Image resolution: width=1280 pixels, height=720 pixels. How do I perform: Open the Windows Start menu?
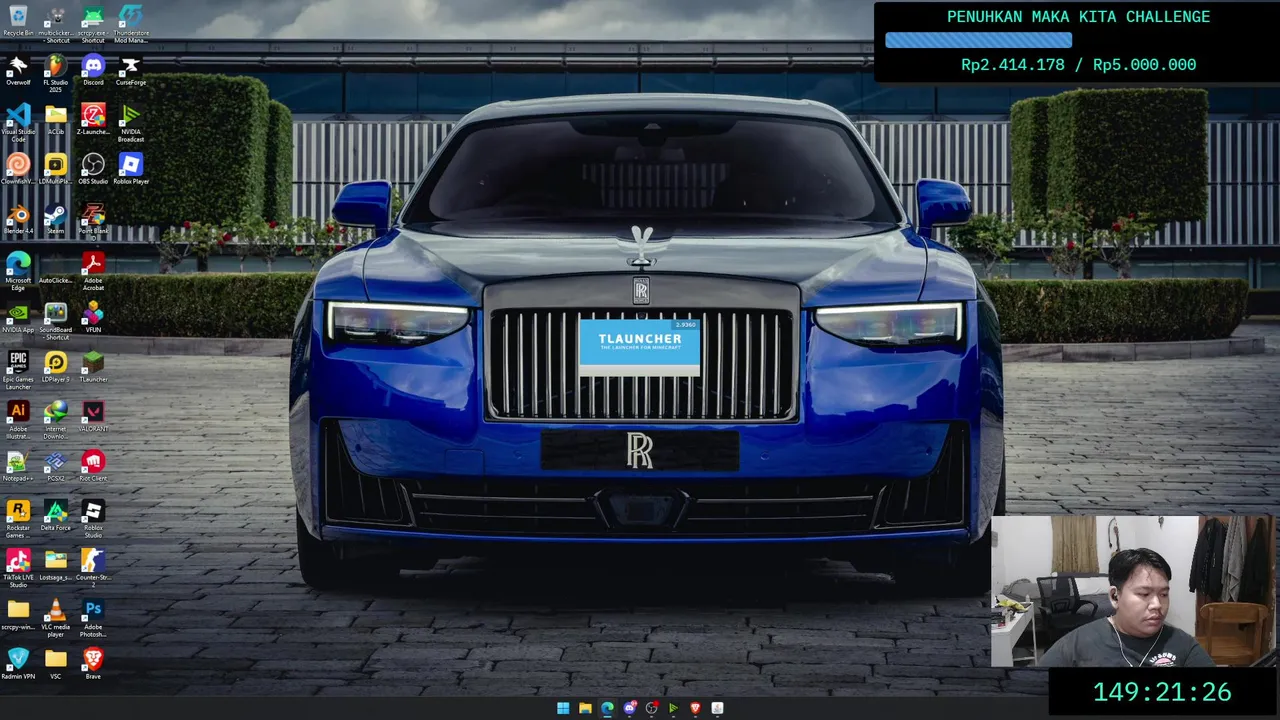tap(563, 708)
